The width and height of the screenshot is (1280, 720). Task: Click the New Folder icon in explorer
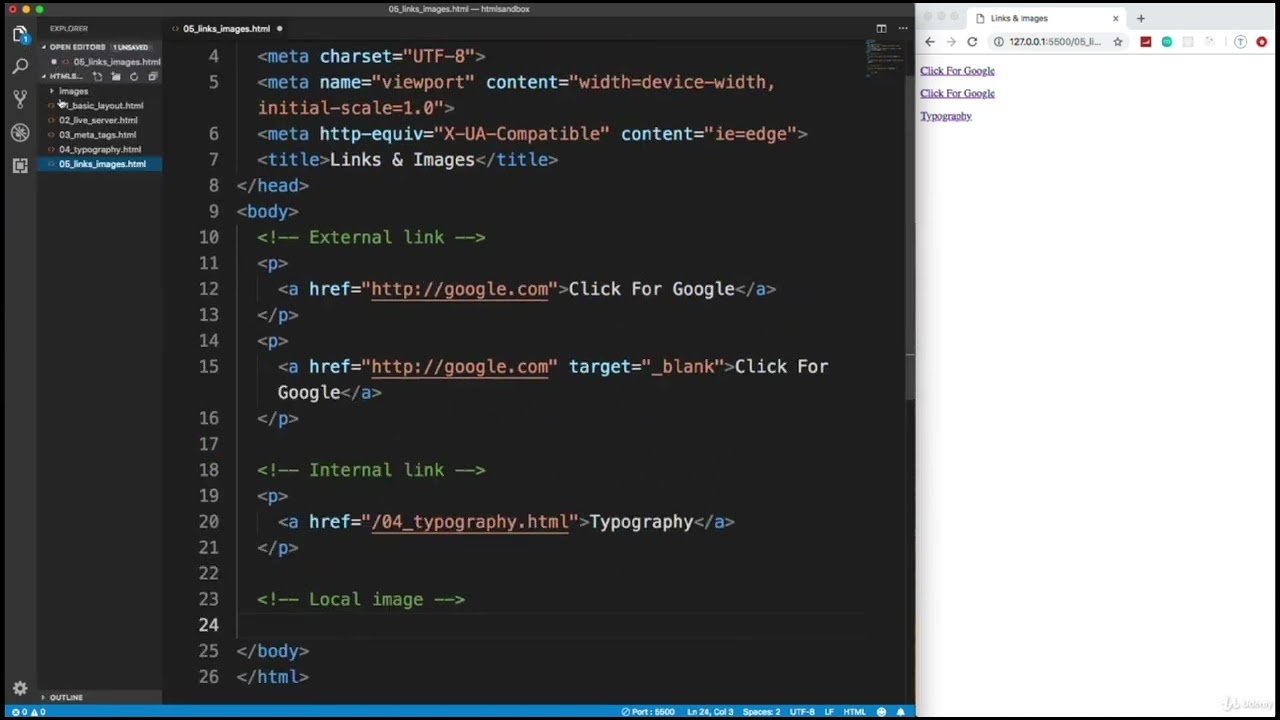tap(116, 77)
